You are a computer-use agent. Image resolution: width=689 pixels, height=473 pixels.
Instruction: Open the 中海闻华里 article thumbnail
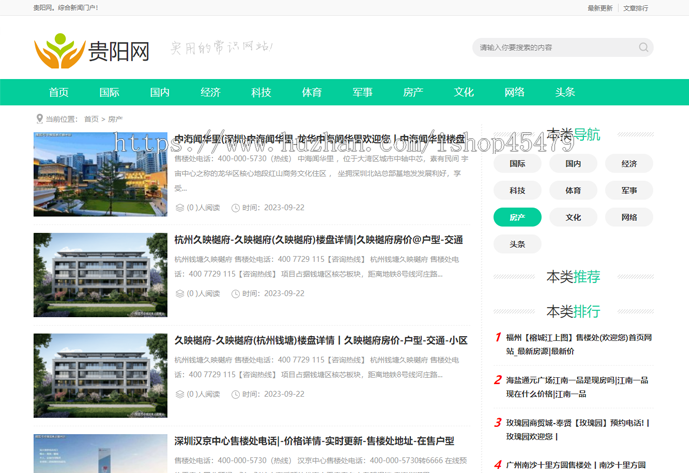click(x=100, y=174)
